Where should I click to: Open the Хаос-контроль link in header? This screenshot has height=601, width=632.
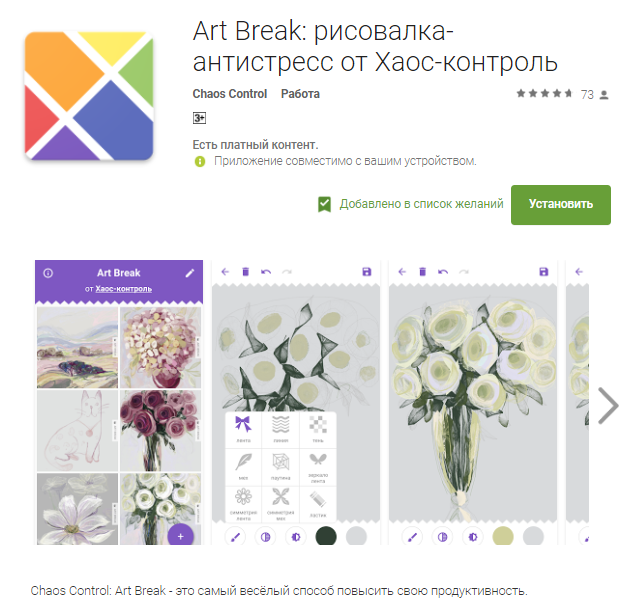(x=124, y=289)
